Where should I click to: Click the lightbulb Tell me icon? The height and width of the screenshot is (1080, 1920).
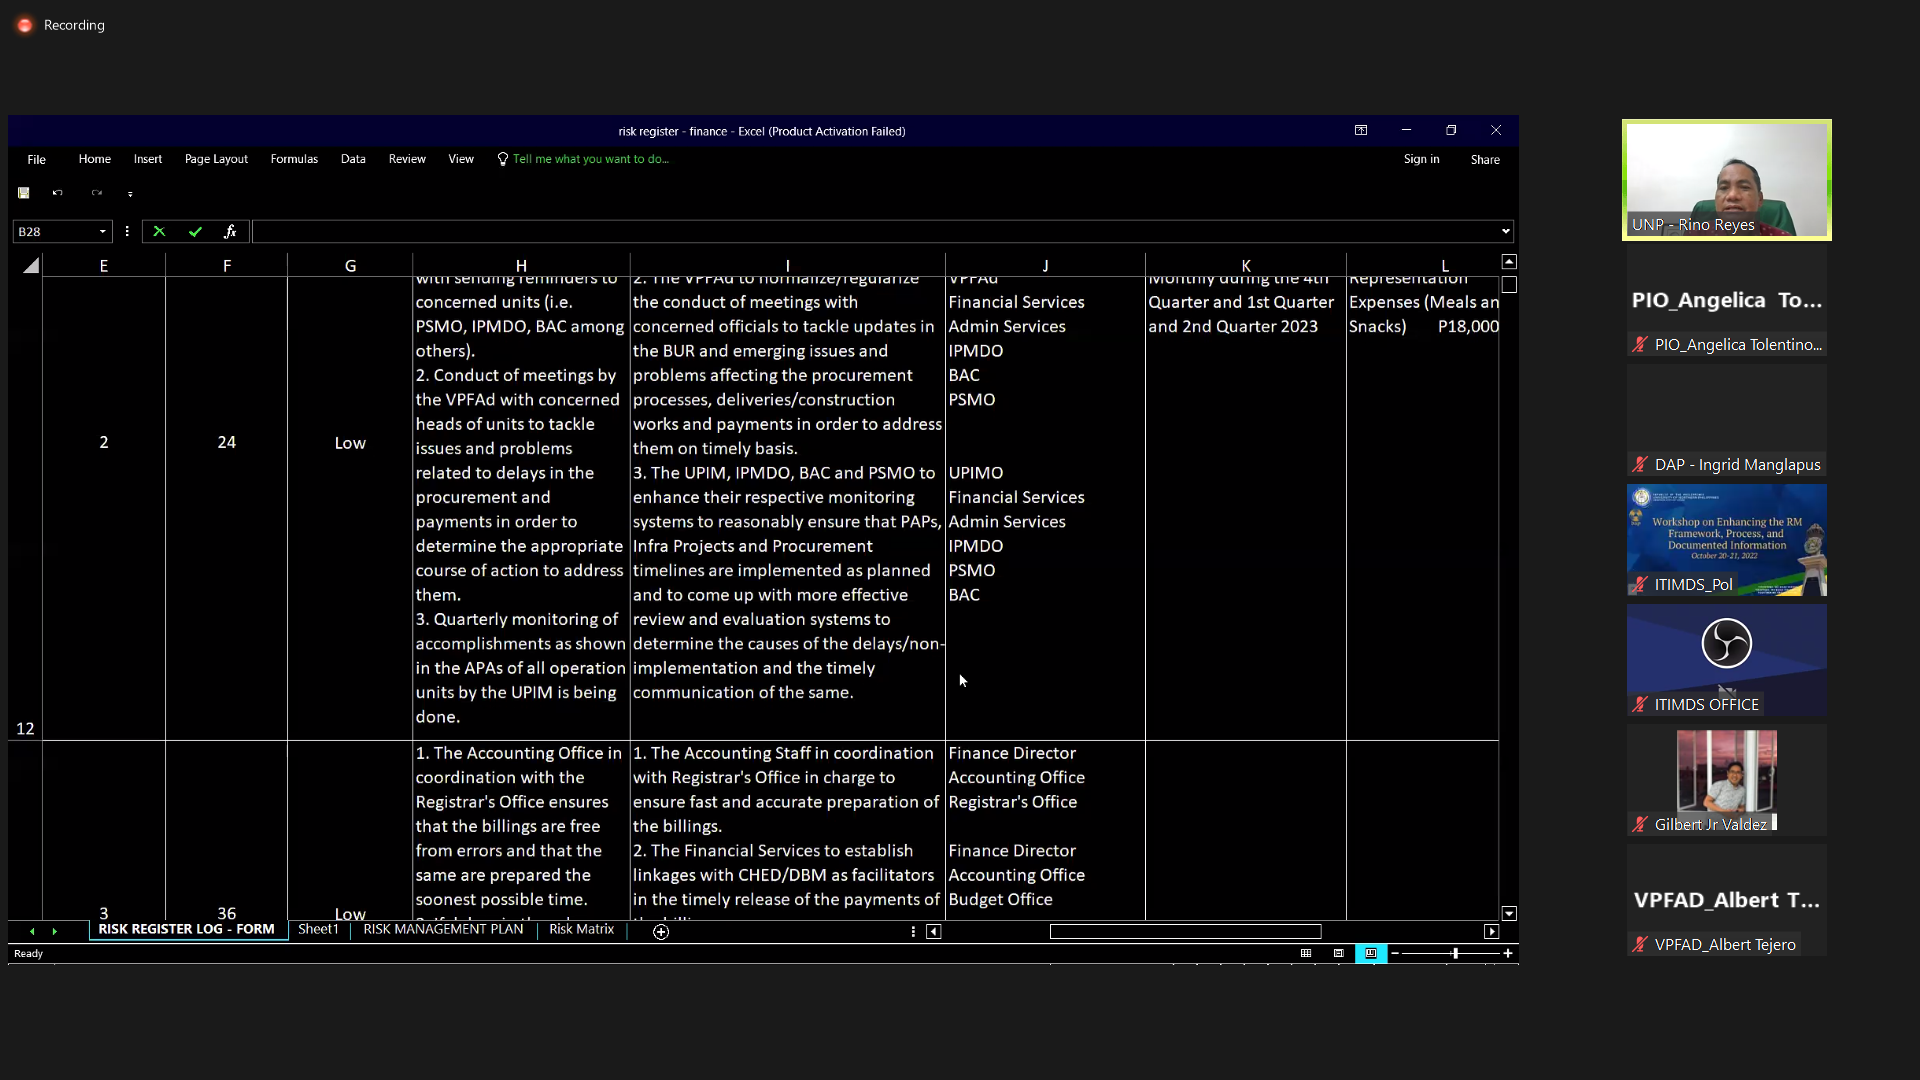tap(503, 159)
